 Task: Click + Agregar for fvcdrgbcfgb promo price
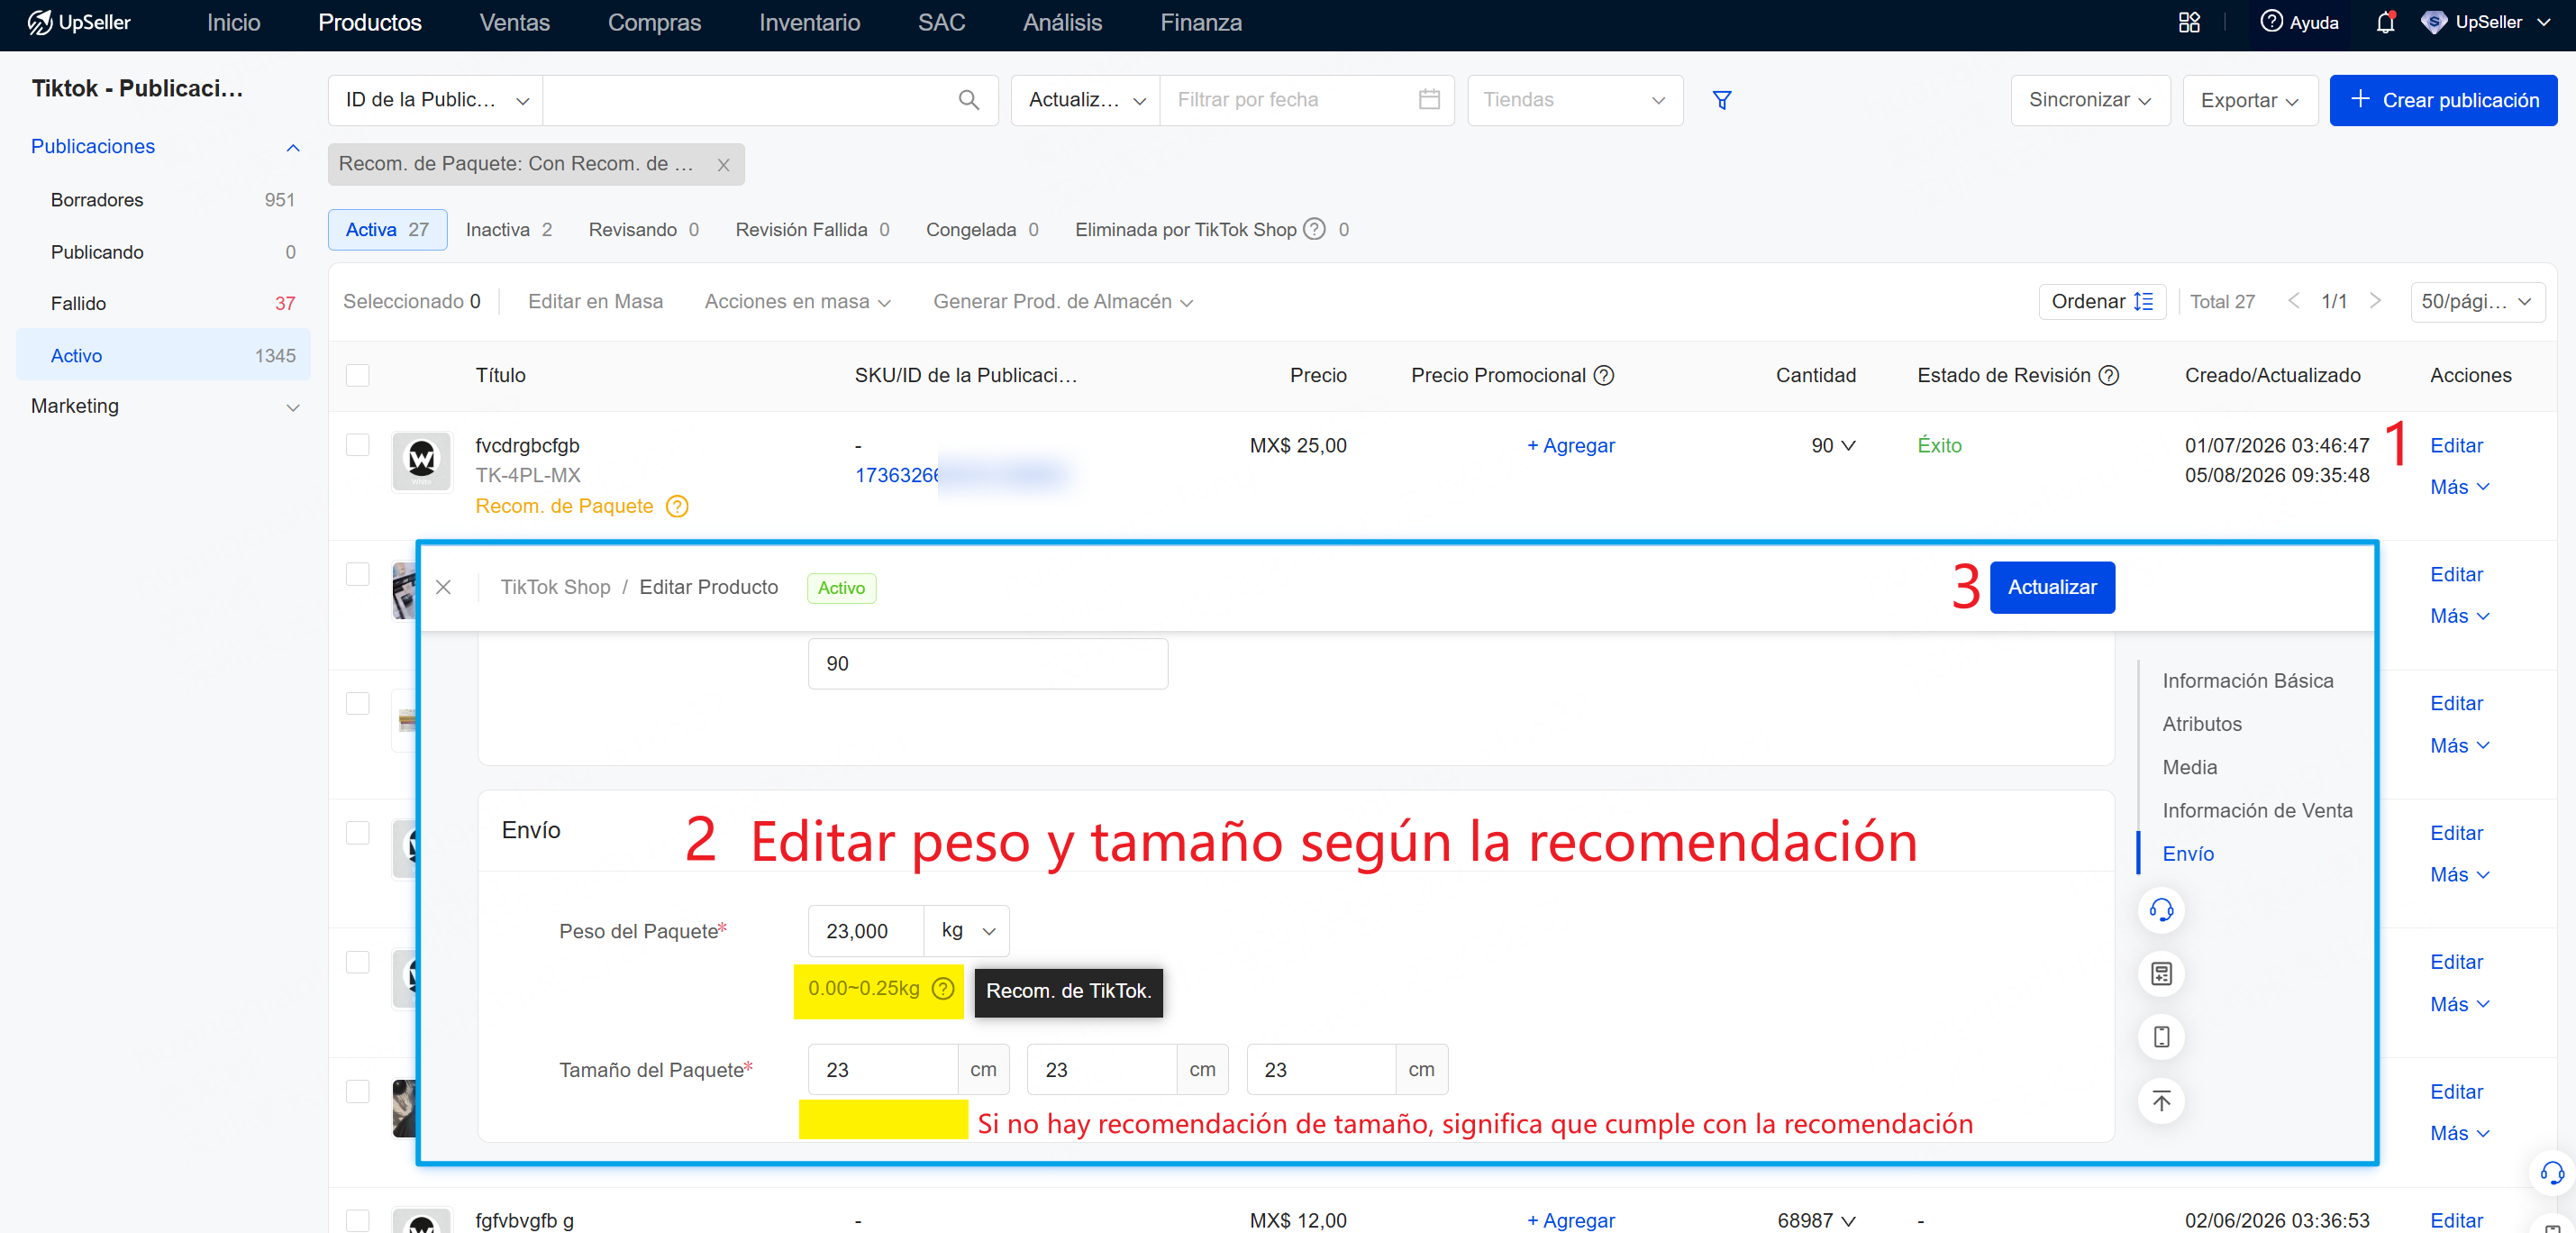tap(1570, 446)
